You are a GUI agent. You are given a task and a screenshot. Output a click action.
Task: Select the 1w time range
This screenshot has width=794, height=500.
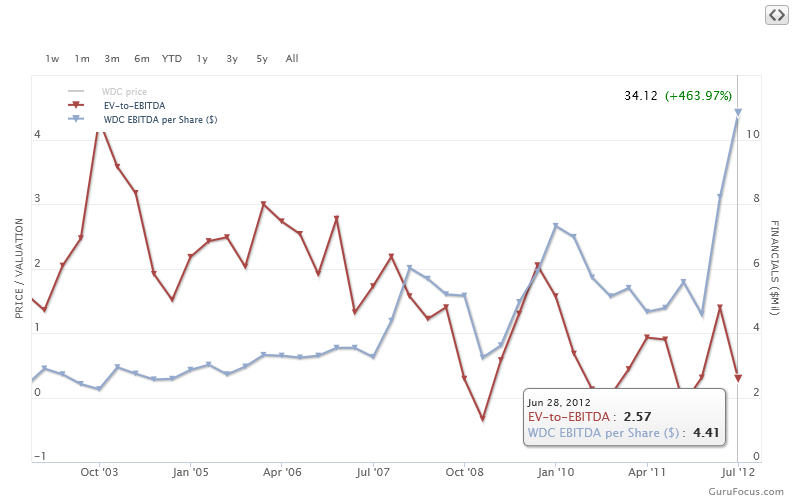pyautogui.click(x=52, y=59)
